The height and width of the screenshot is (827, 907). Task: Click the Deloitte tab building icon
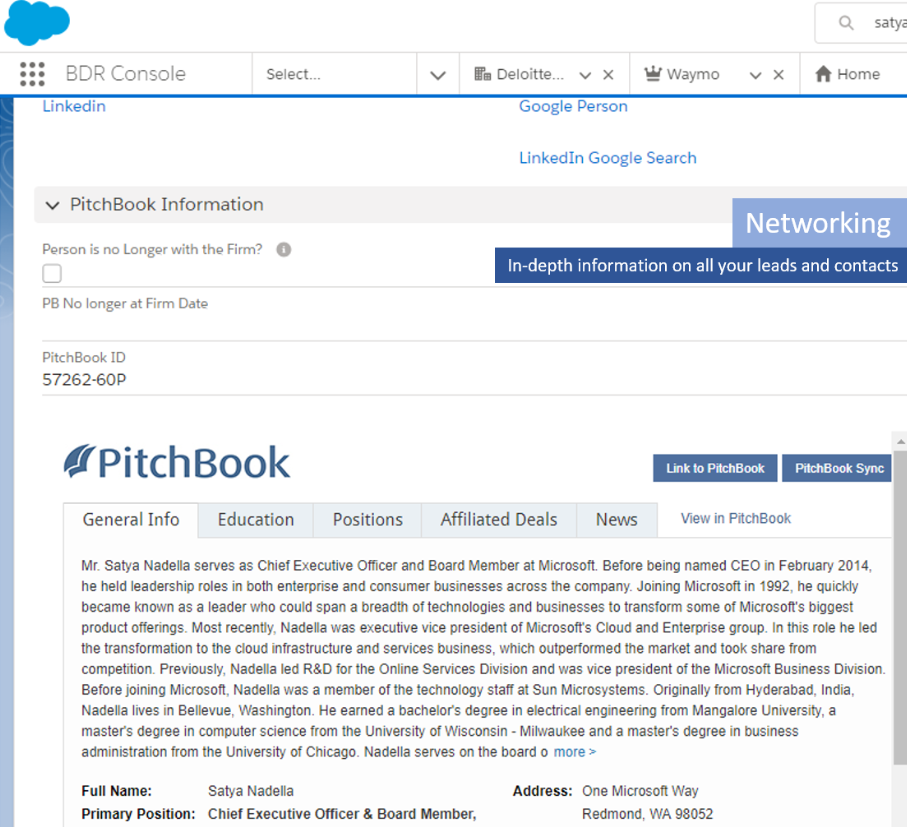[x=482, y=74]
